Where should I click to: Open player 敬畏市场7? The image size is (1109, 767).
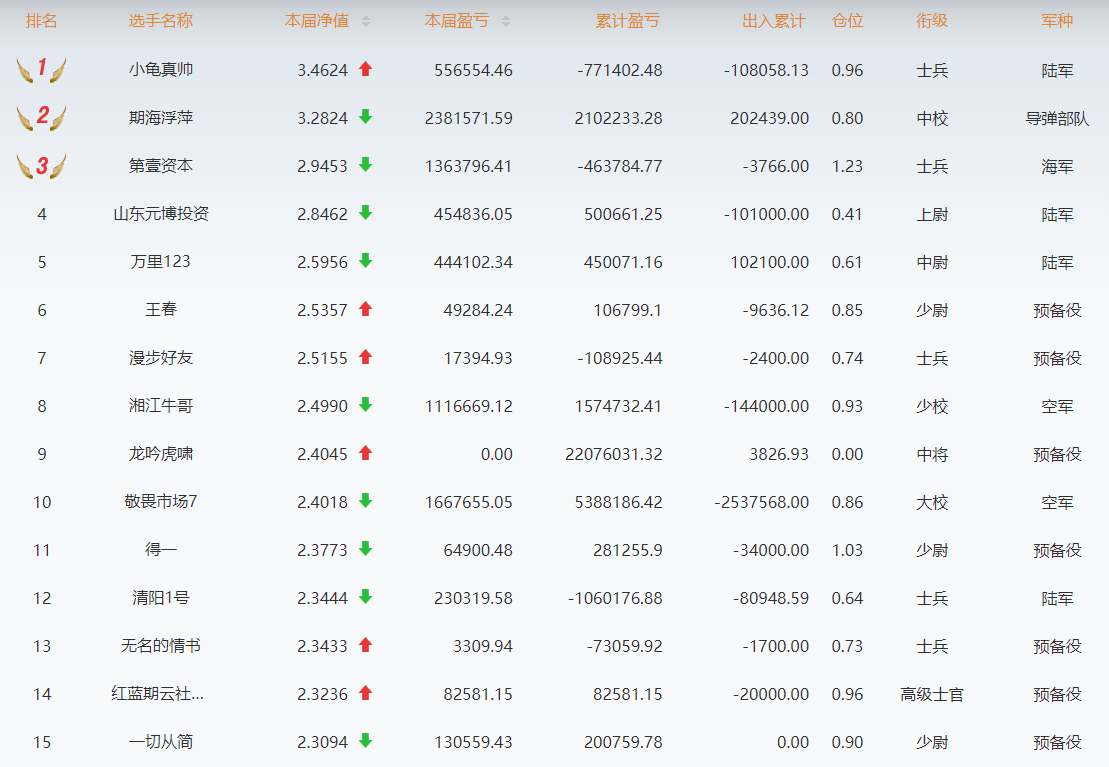click(x=161, y=502)
